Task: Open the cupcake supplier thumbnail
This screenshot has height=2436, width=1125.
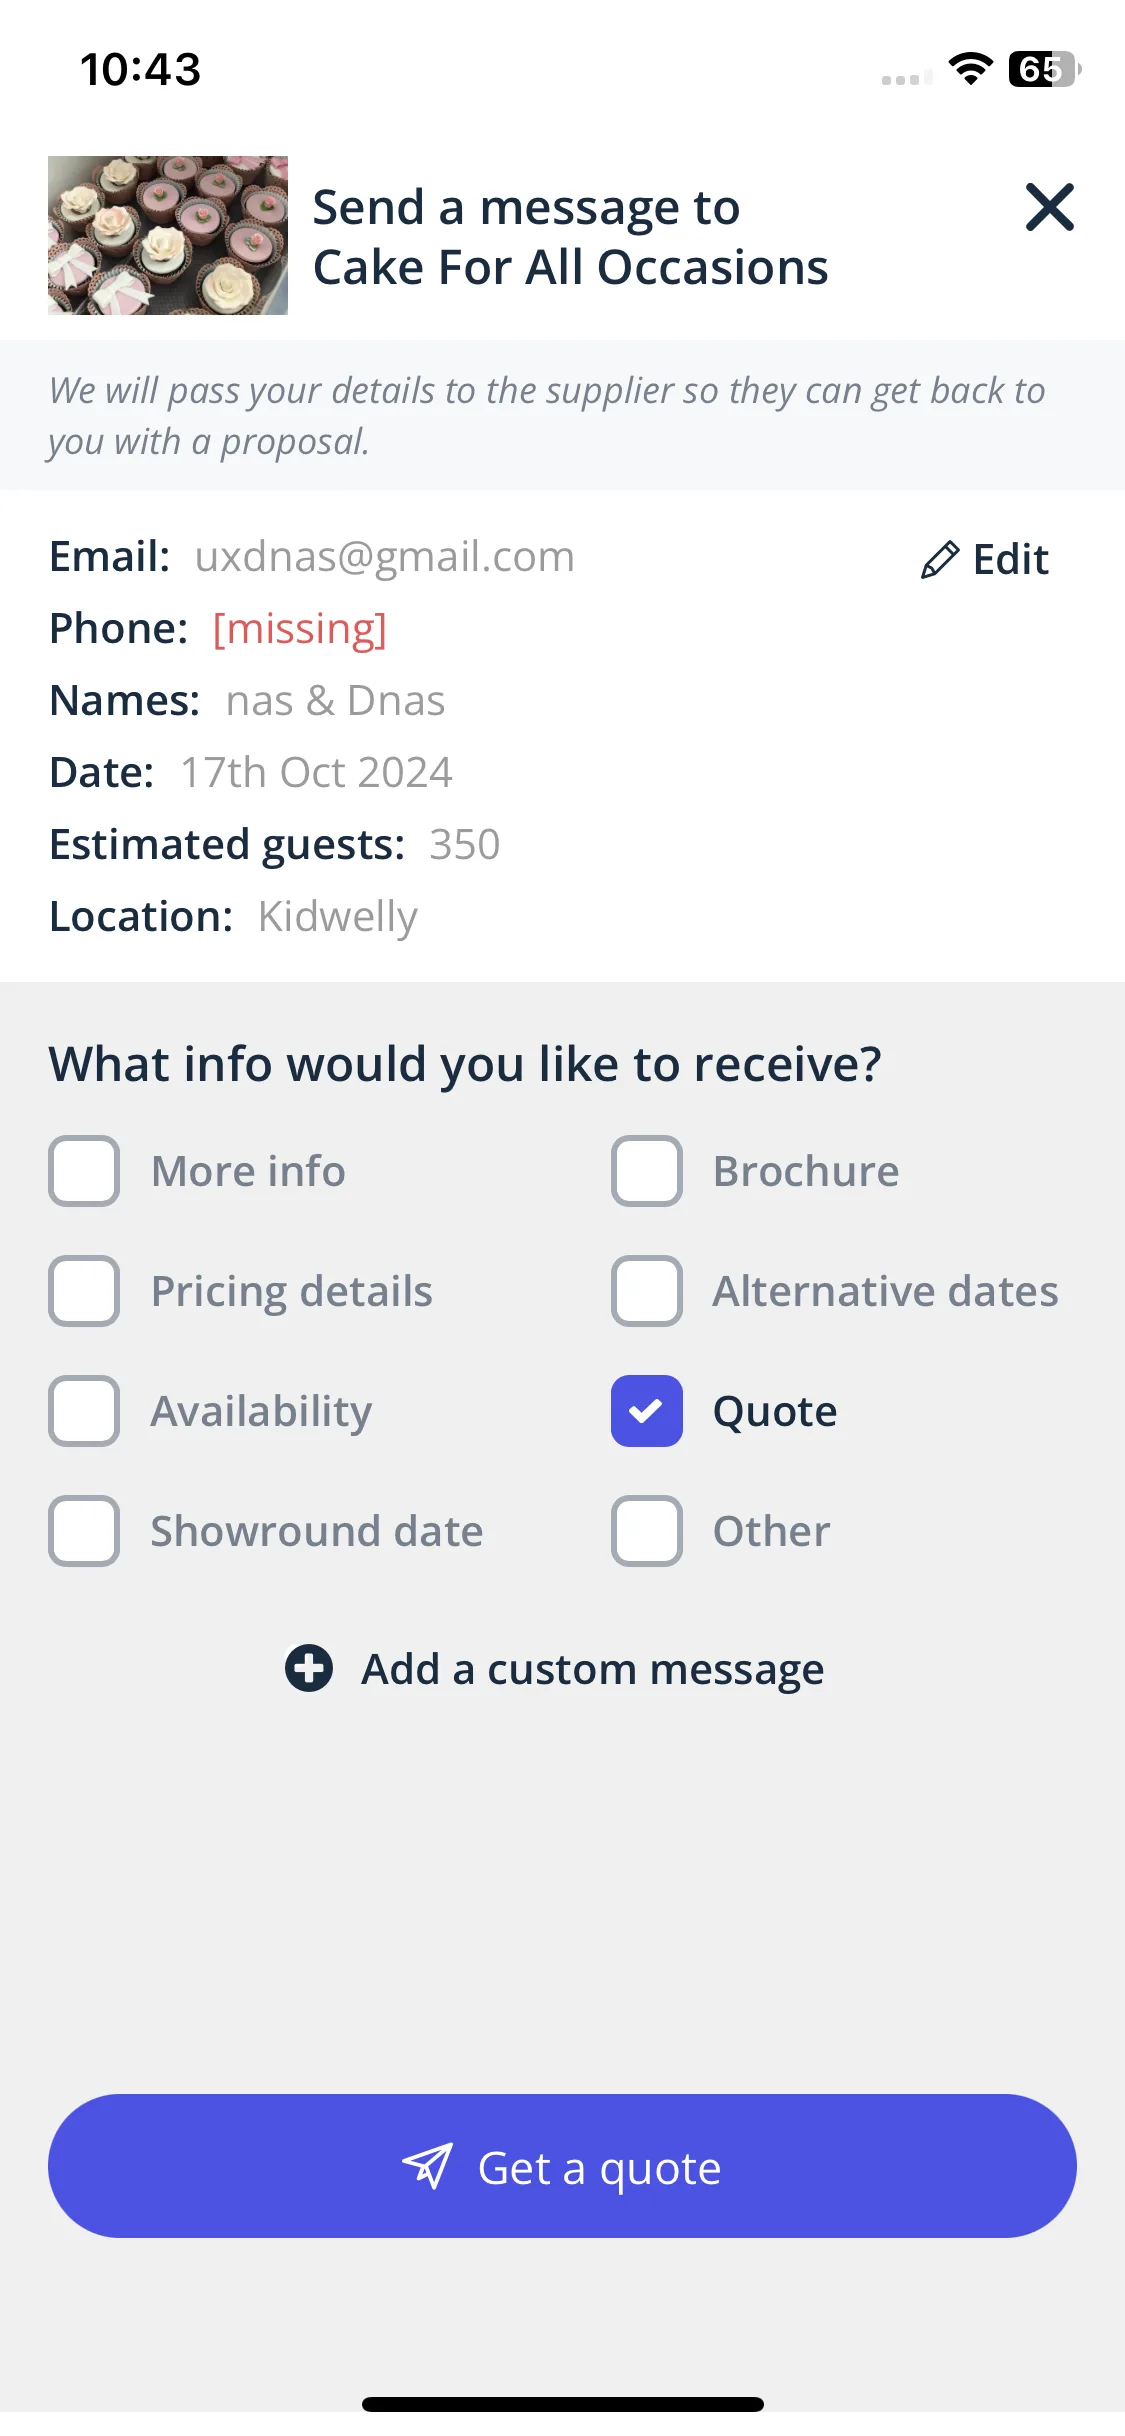Action: pyautogui.click(x=168, y=235)
